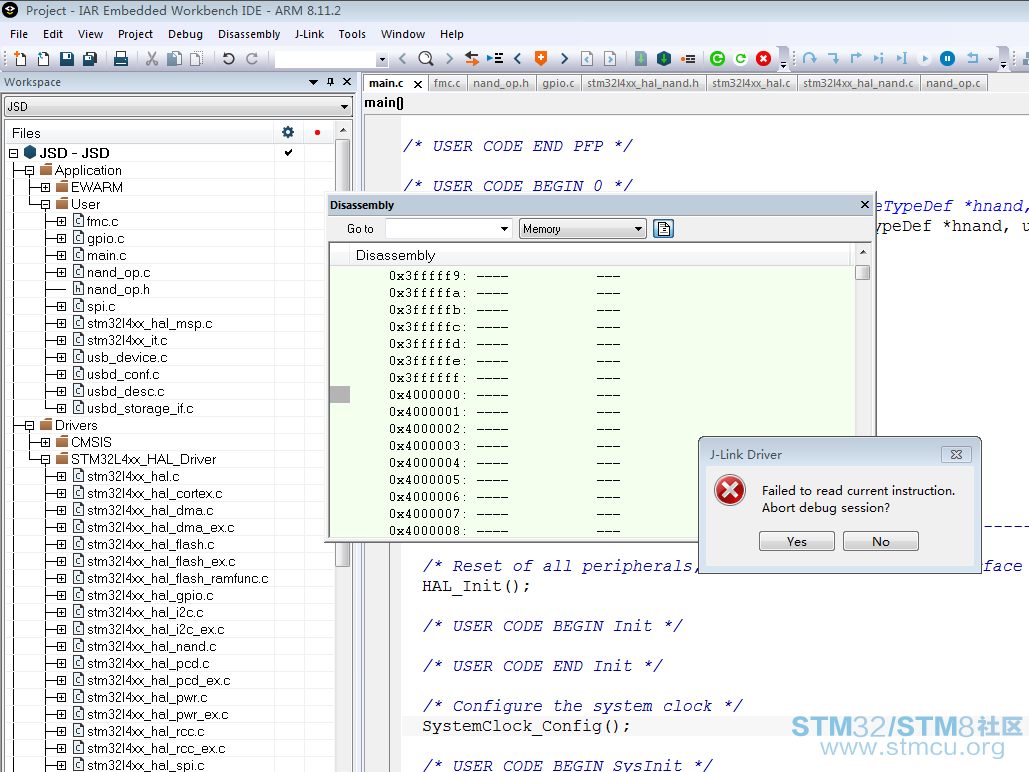Viewport: 1029px width, 772px height.
Task: Expand the main.c tree node
Action: [x=61, y=255]
